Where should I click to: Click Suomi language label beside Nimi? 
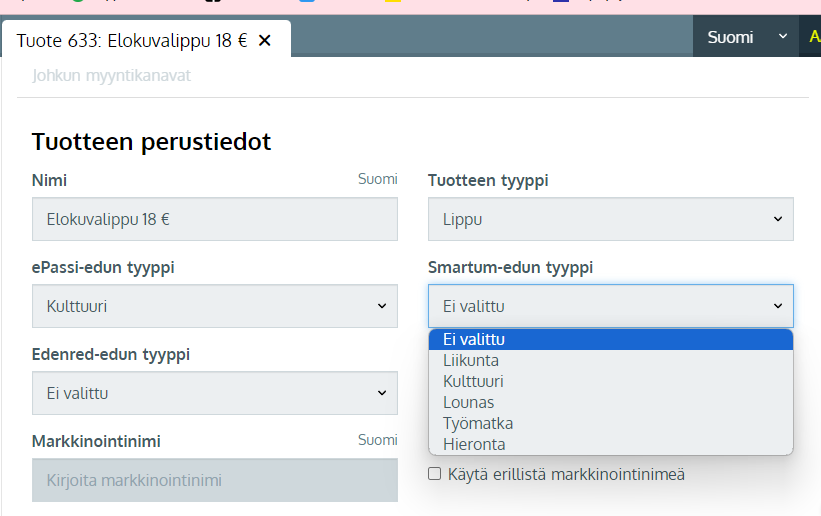[x=377, y=179]
